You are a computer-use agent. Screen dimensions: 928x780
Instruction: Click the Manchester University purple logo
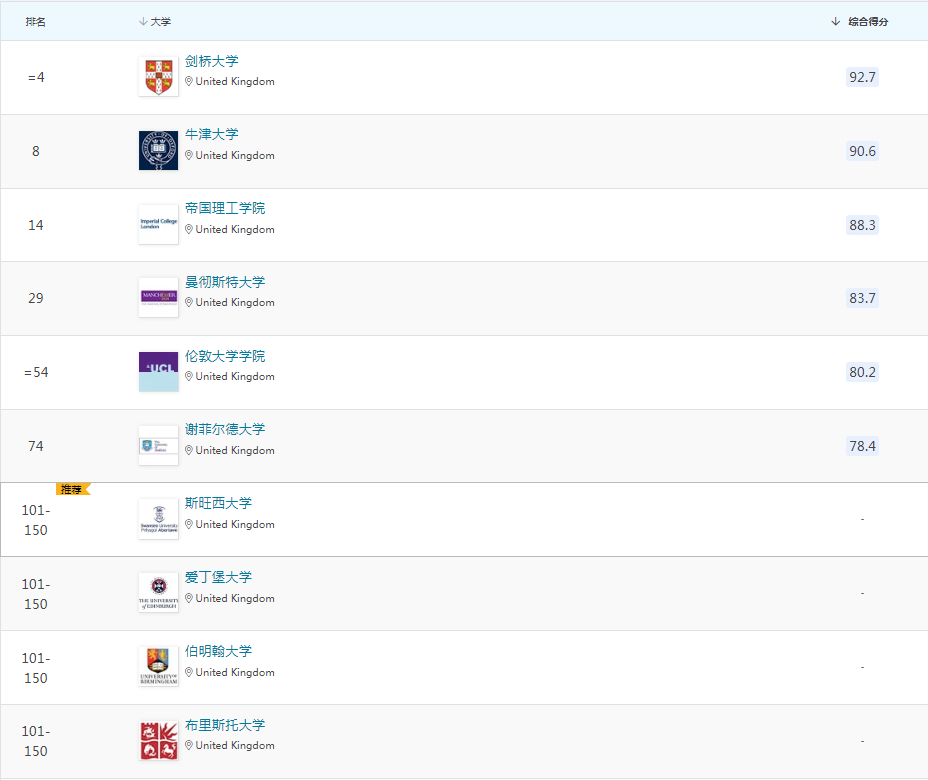pos(158,298)
